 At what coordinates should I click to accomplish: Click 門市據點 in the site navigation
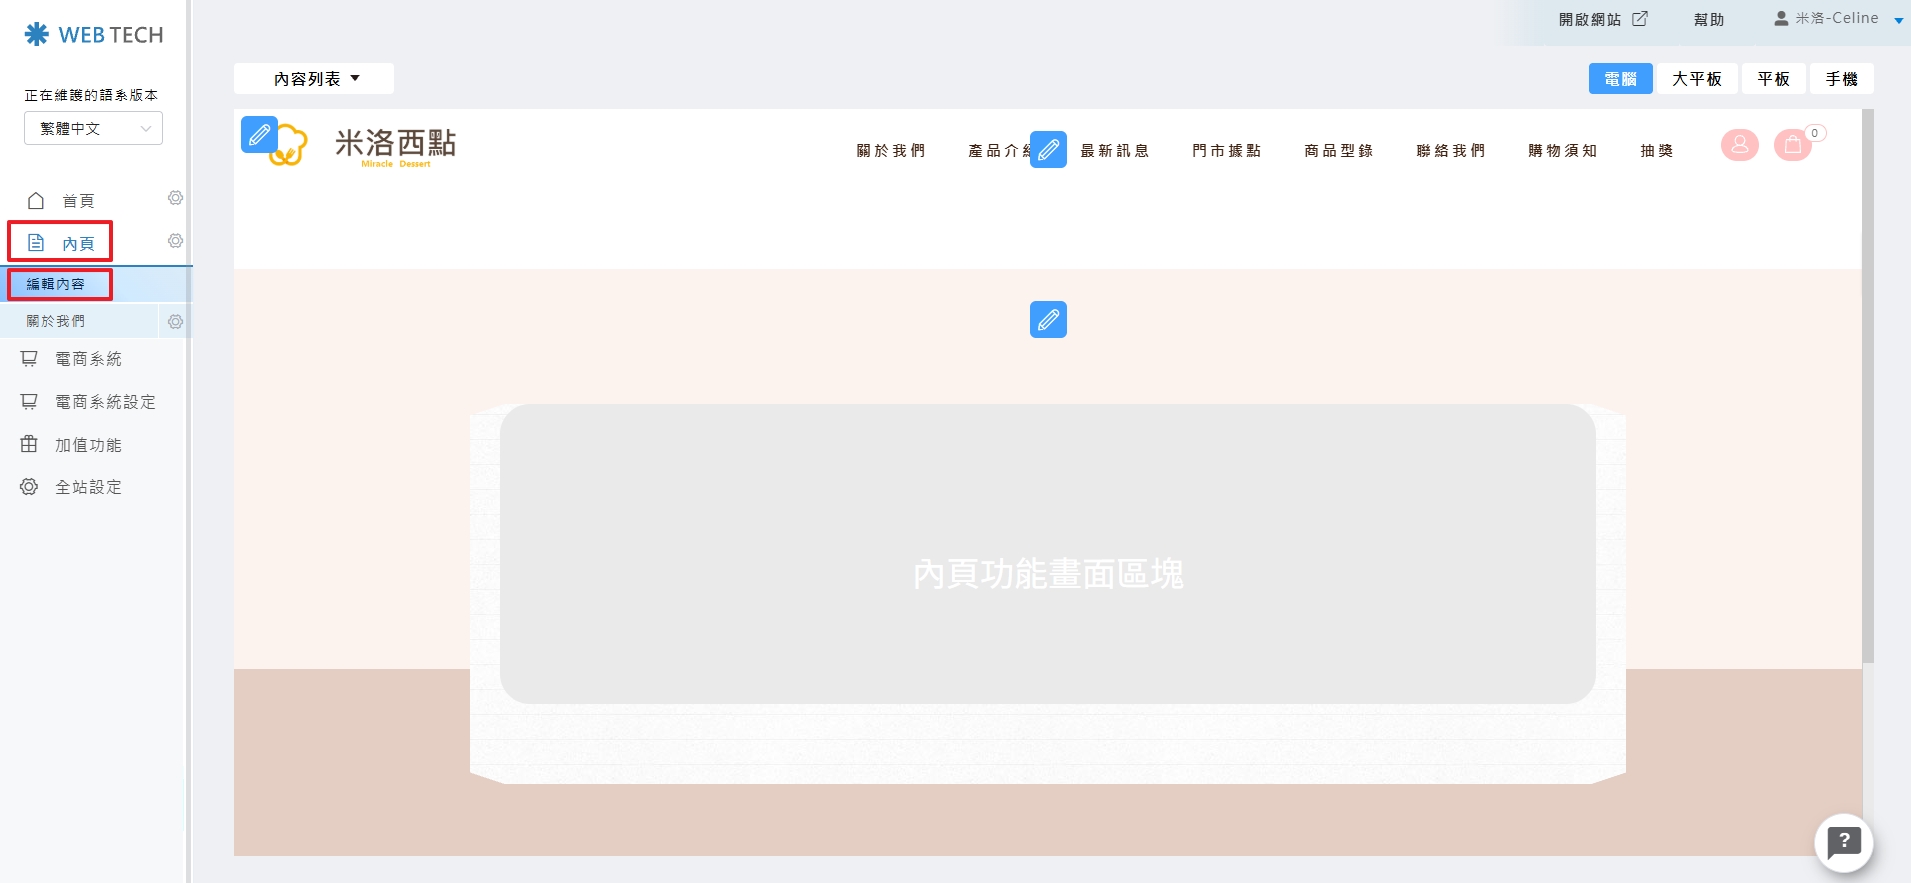[x=1227, y=151]
